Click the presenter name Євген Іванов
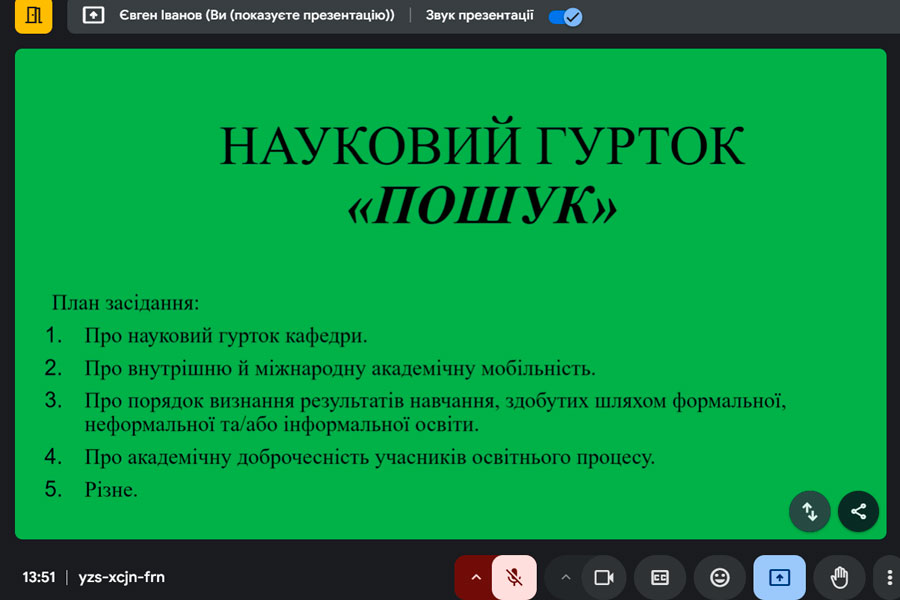Viewport: 900px width, 600px height. (x=257, y=16)
